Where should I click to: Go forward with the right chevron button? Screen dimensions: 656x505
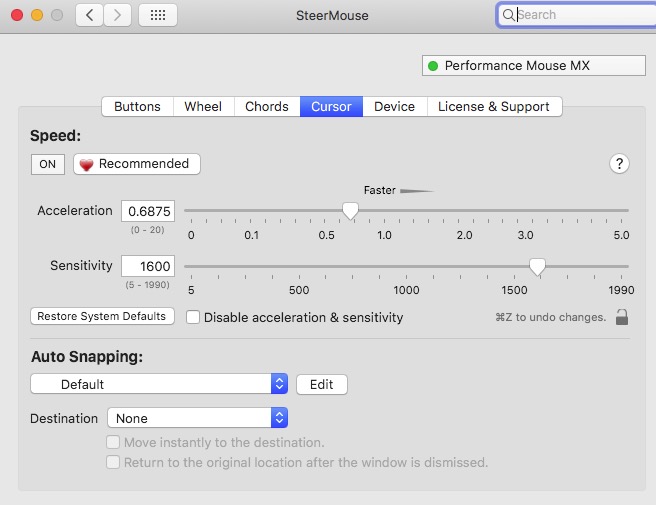pos(118,15)
